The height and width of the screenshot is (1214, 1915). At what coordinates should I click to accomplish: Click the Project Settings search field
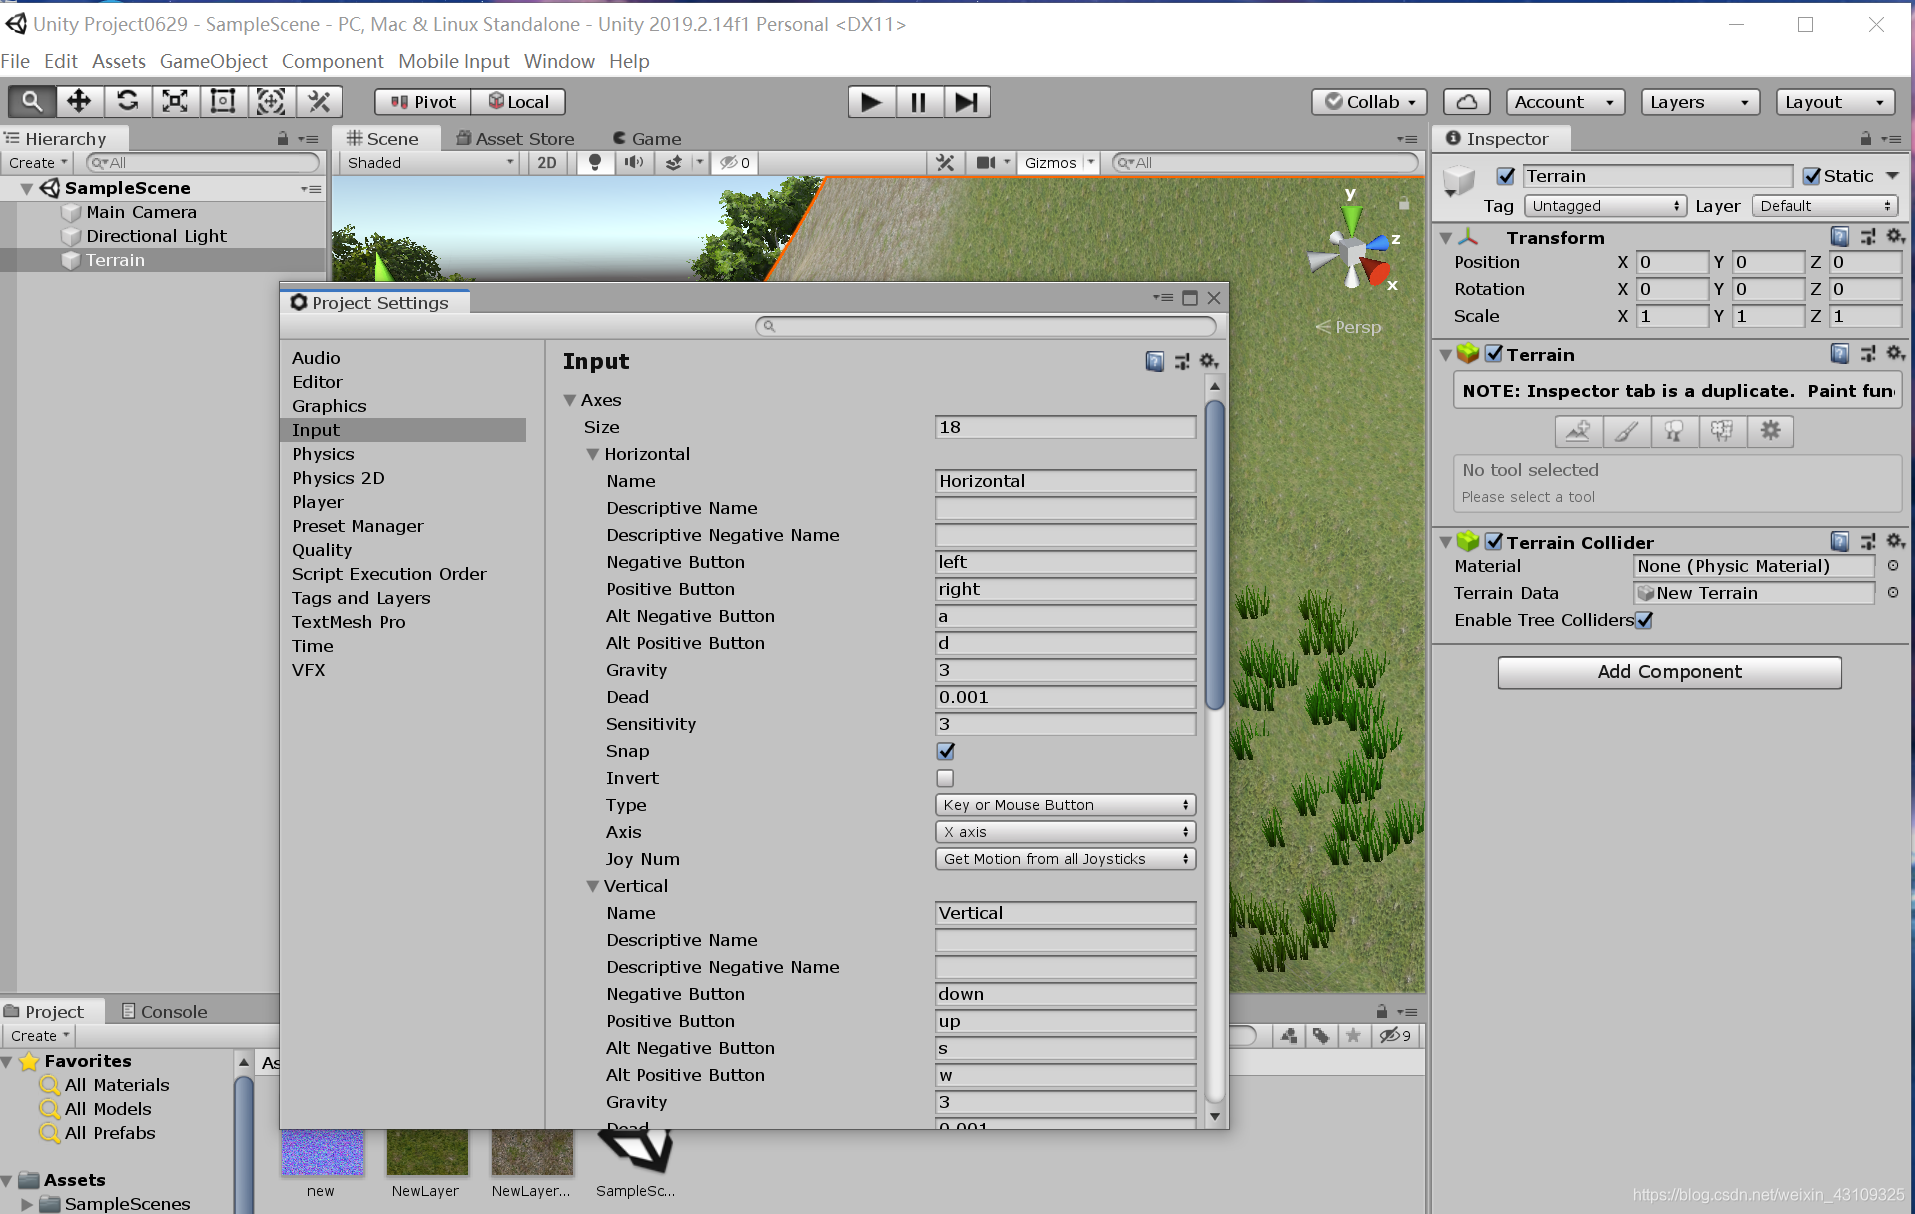[x=986, y=326]
